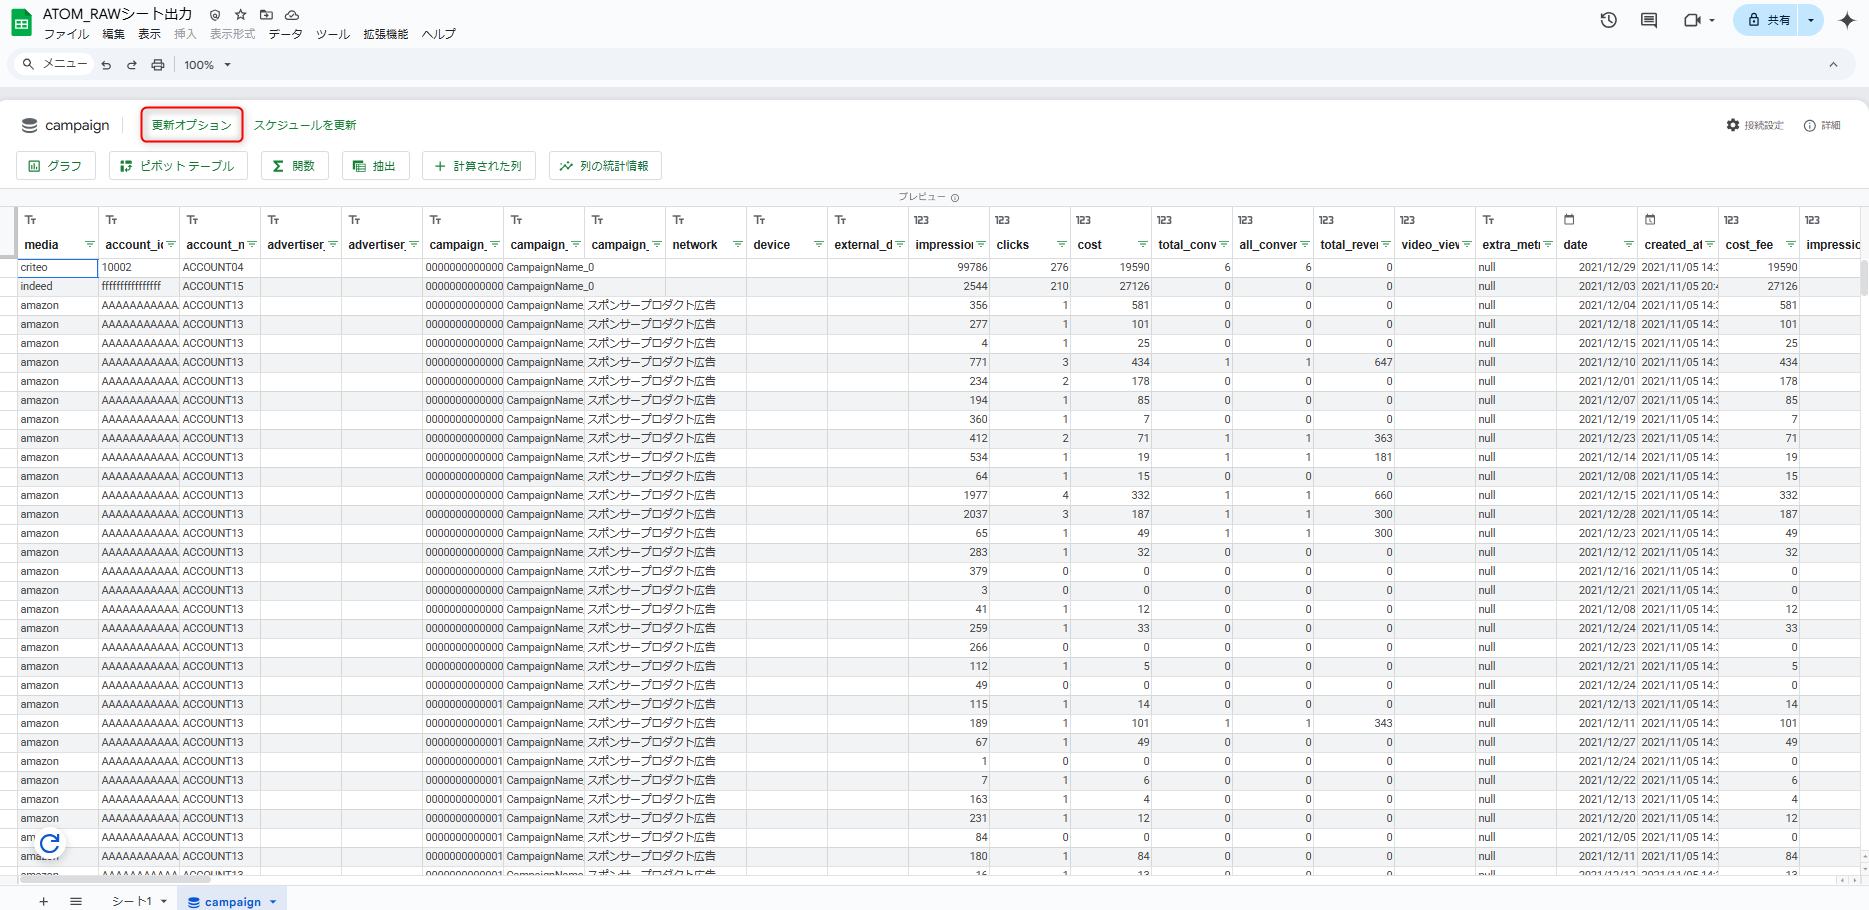Screen dimensions: 1869x910
Task: Click the print icon
Action: coord(157,65)
